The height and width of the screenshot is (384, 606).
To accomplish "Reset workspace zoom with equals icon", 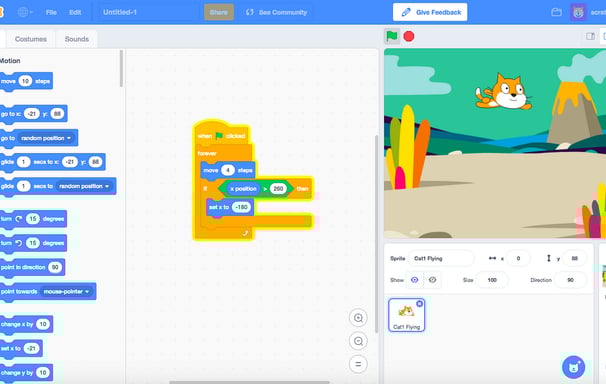I will pos(358,364).
